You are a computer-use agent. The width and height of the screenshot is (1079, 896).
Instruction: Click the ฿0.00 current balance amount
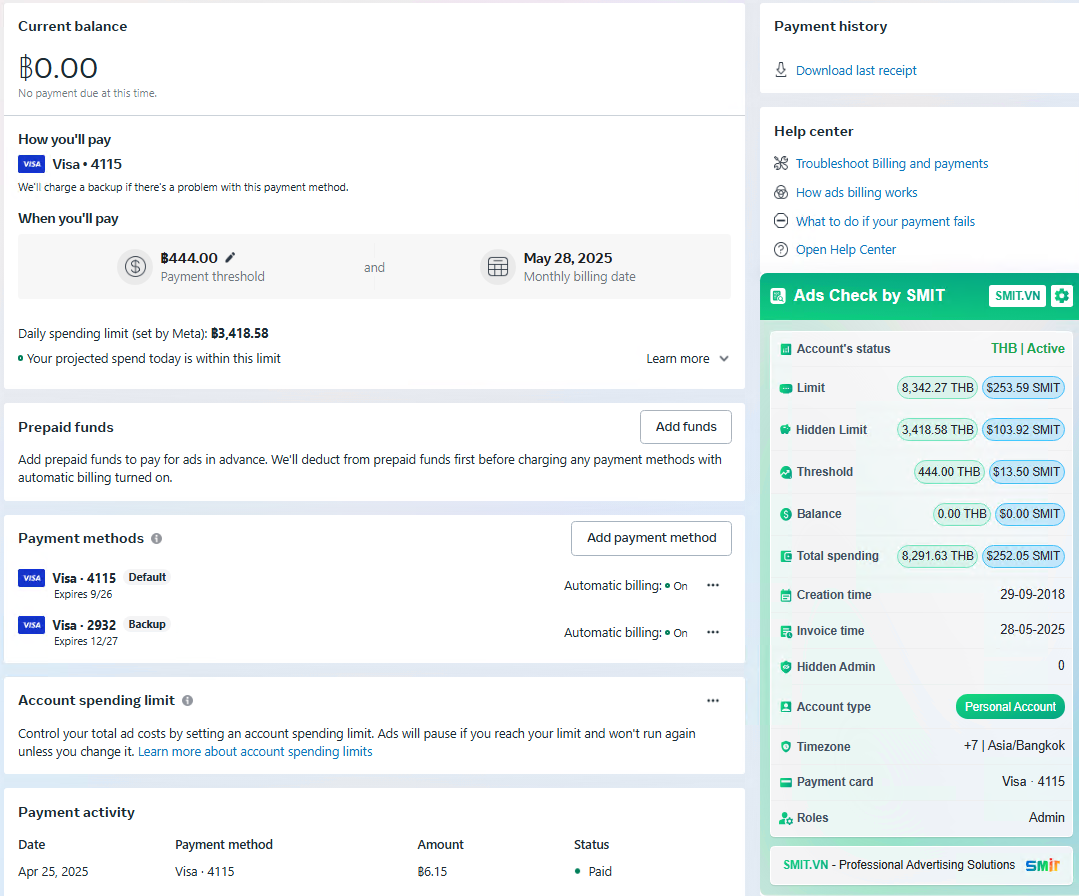tap(58, 68)
